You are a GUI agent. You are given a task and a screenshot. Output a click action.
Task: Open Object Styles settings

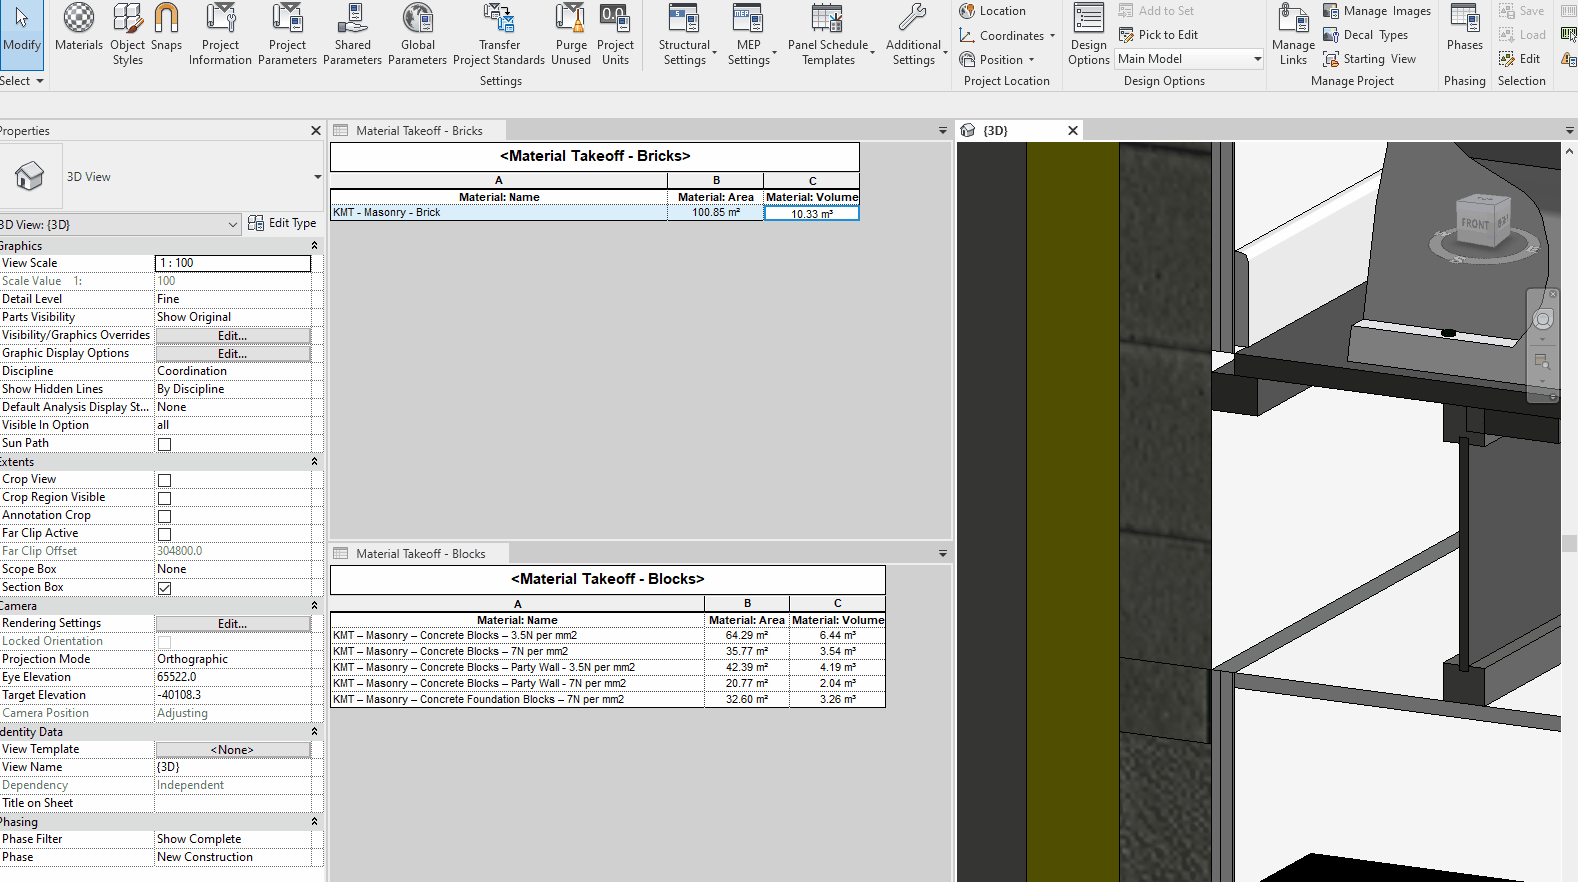pyautogui.click(x=127, y=34)
